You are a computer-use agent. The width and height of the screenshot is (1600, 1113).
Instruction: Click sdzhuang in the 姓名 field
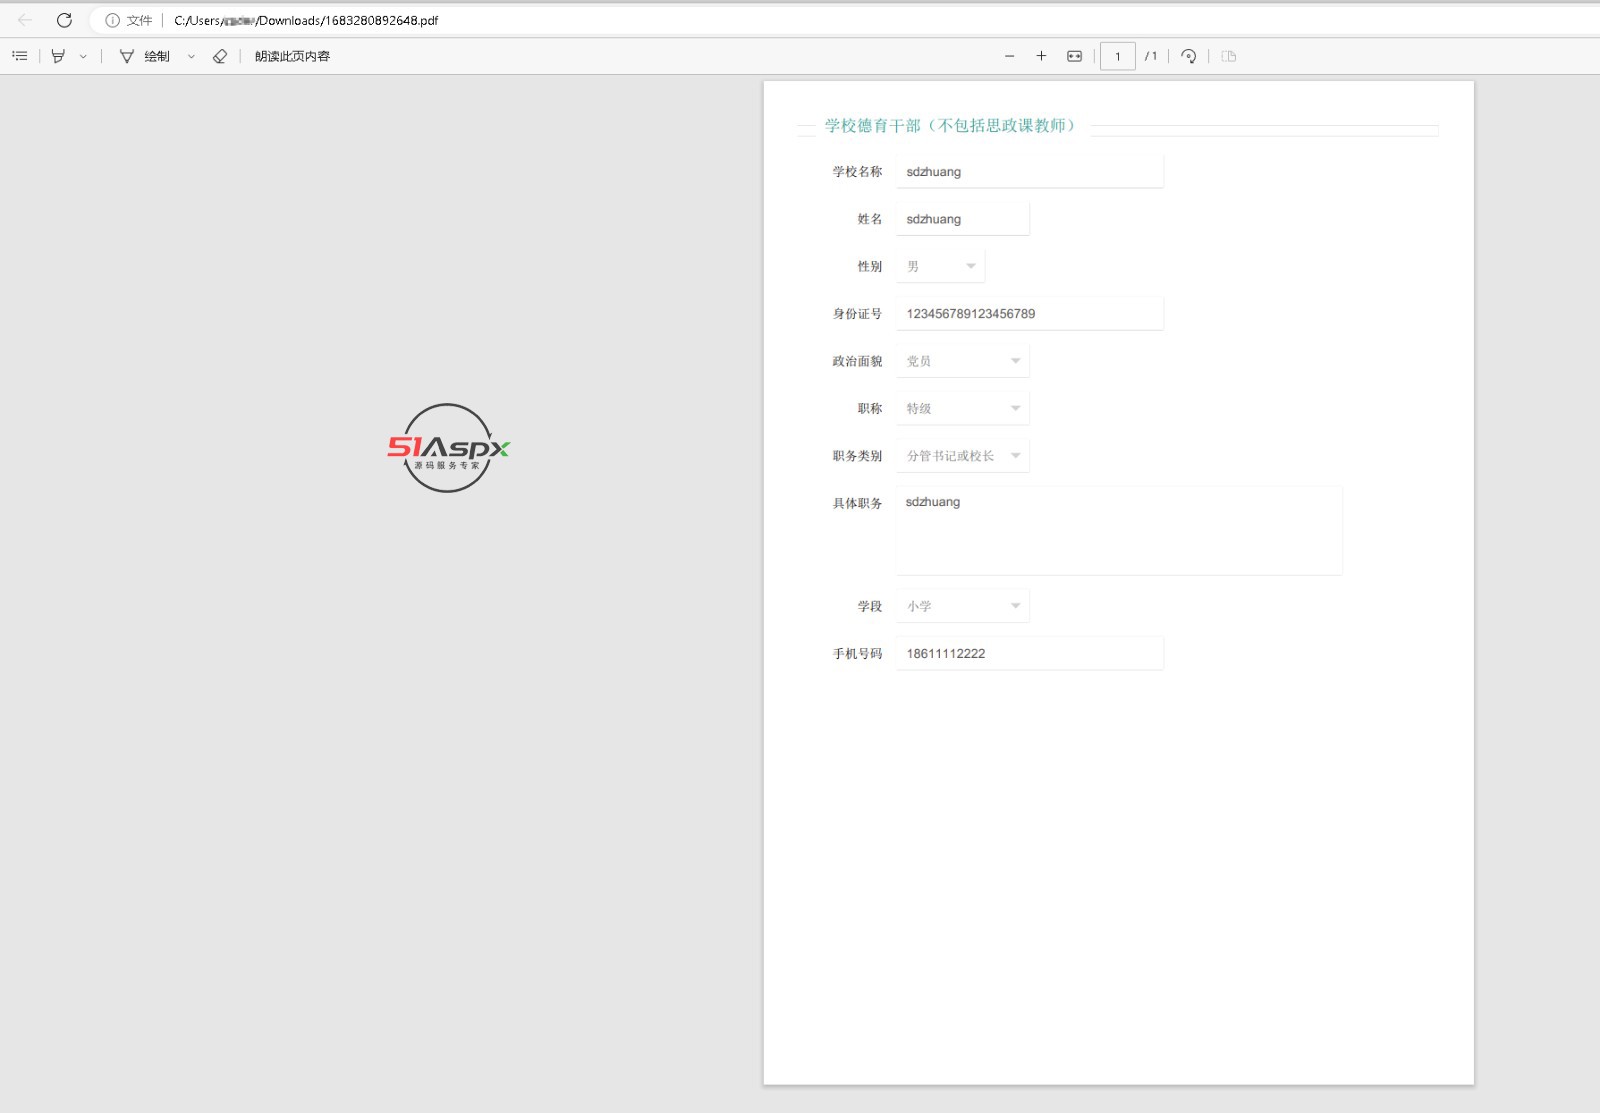[934, 219]
